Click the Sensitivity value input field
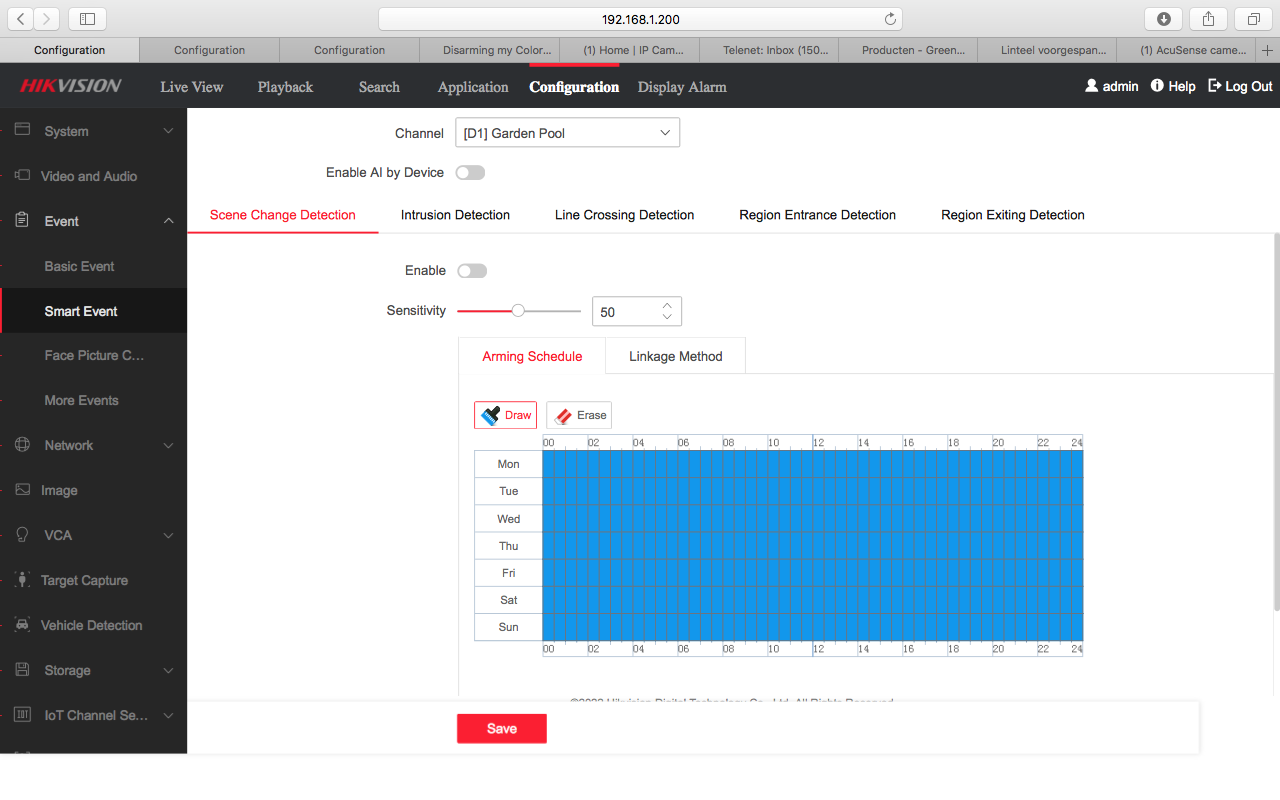Image resolution: width=1280 pixels, height=800 pixels. pyautogui.click(x=626, y=312)
